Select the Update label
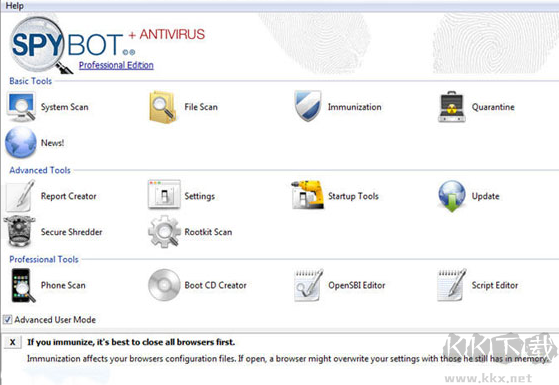This screenshot has height=385, width=559. coord(486,196)
